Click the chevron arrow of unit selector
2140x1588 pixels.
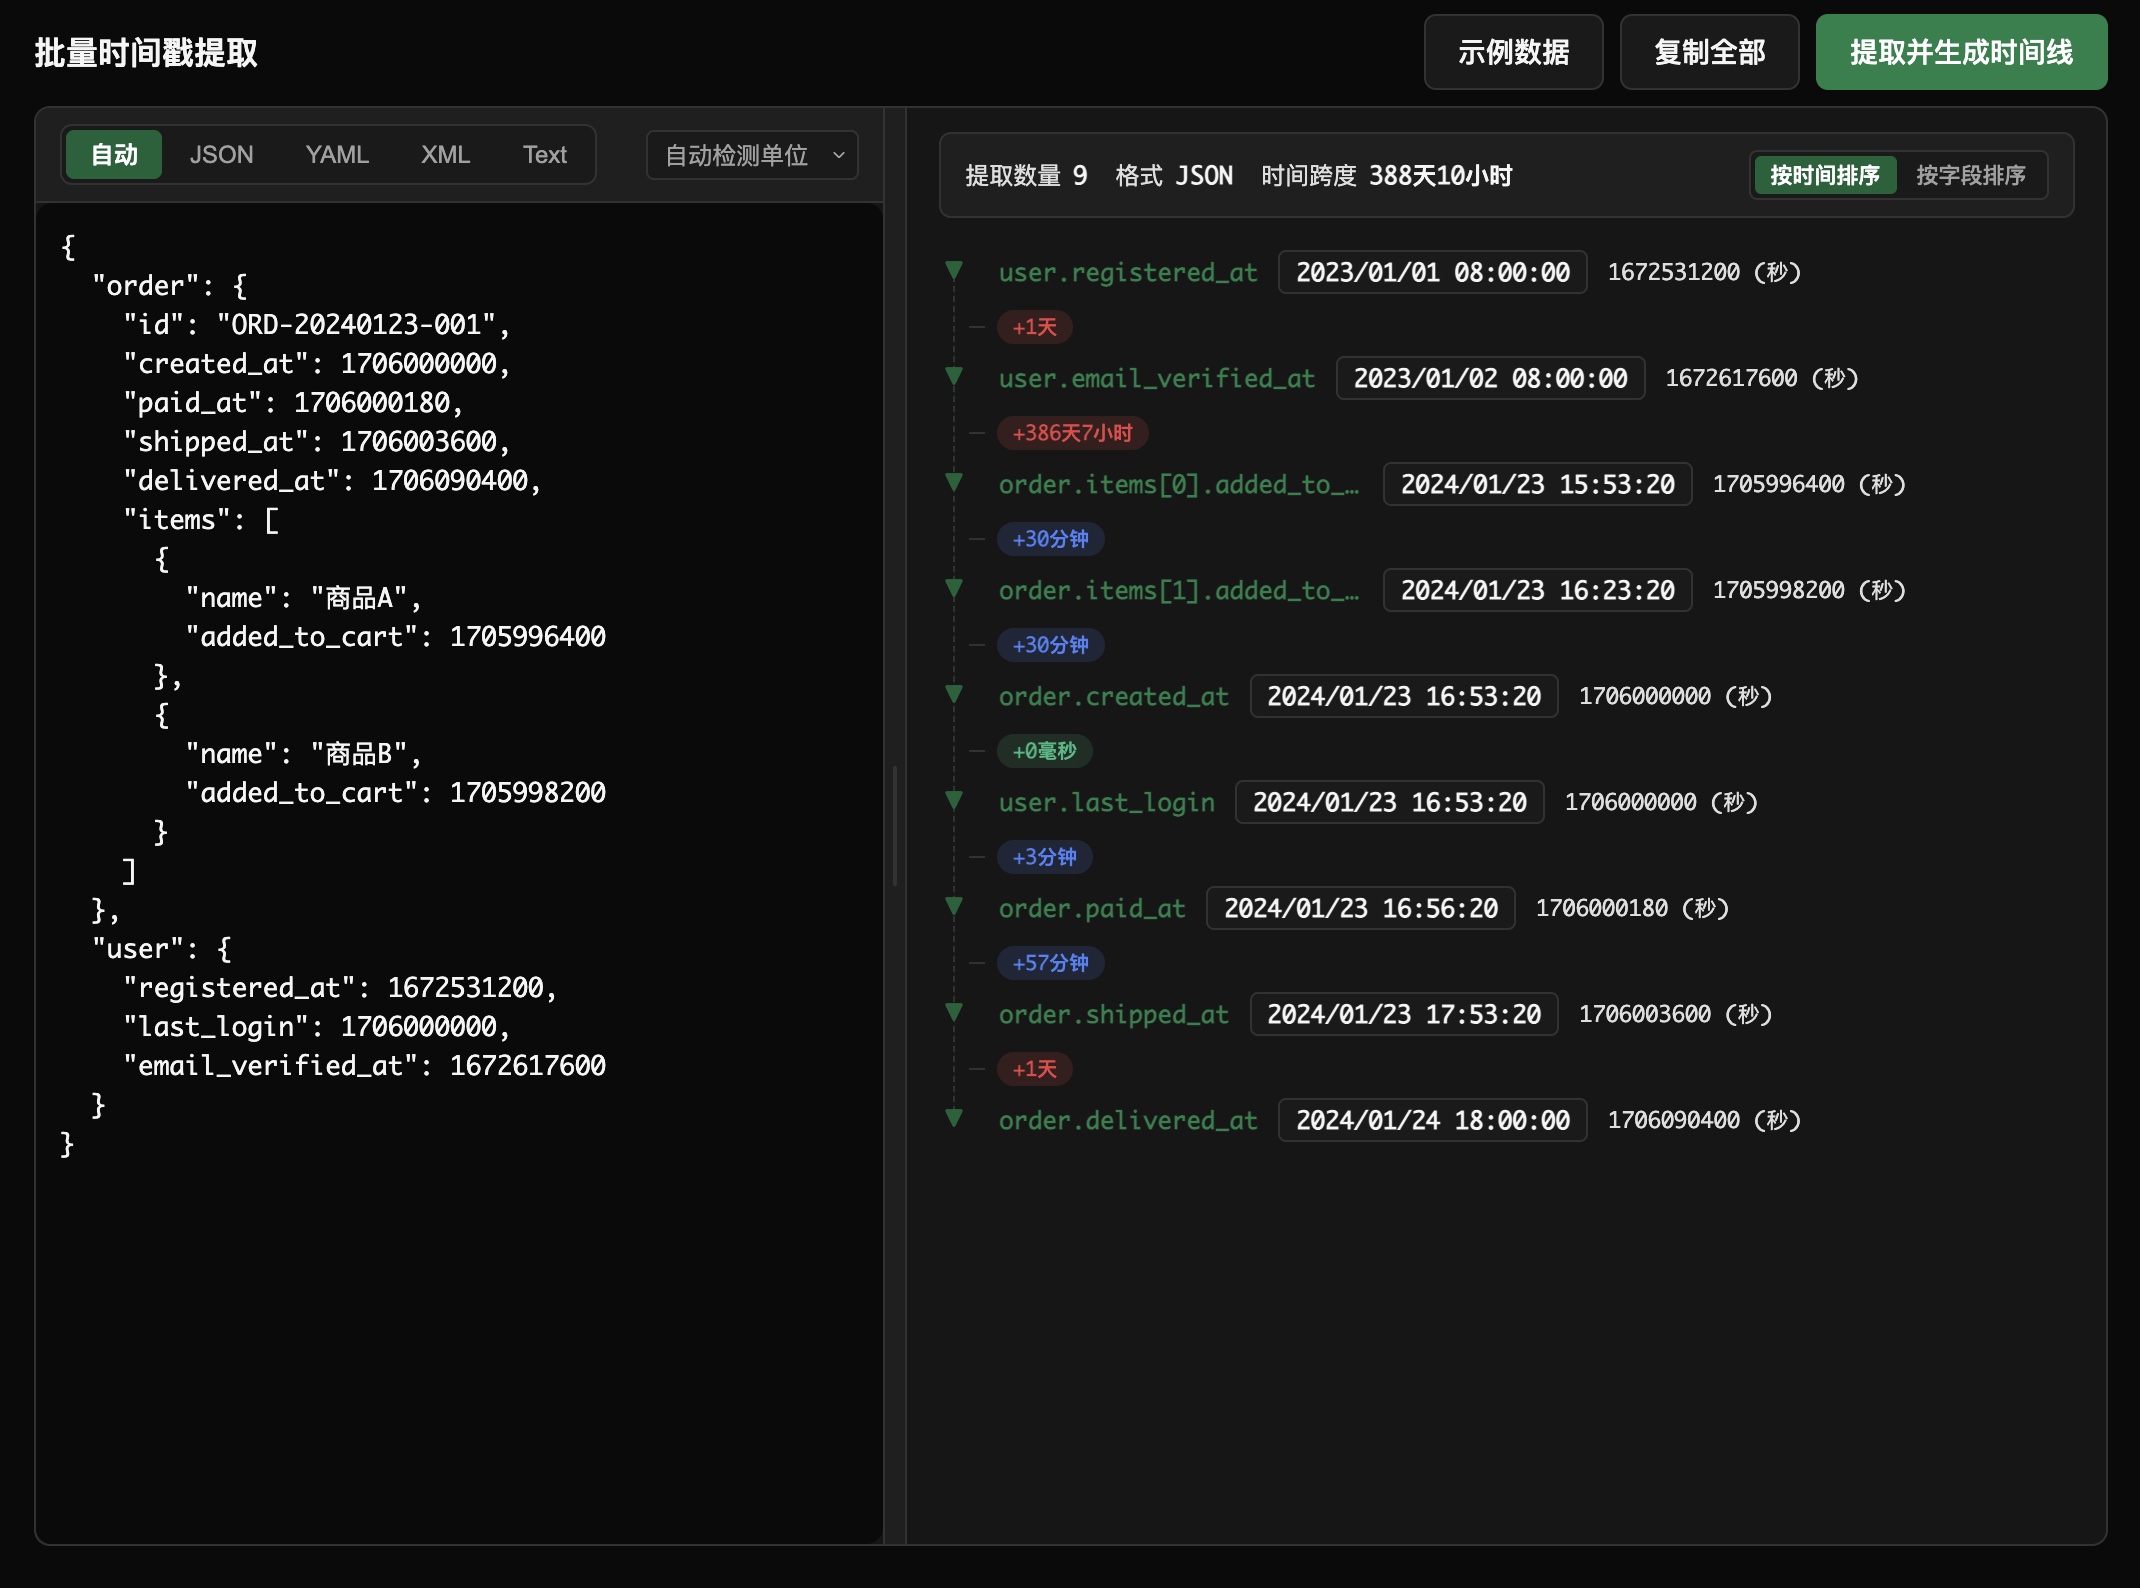point(839,155)
